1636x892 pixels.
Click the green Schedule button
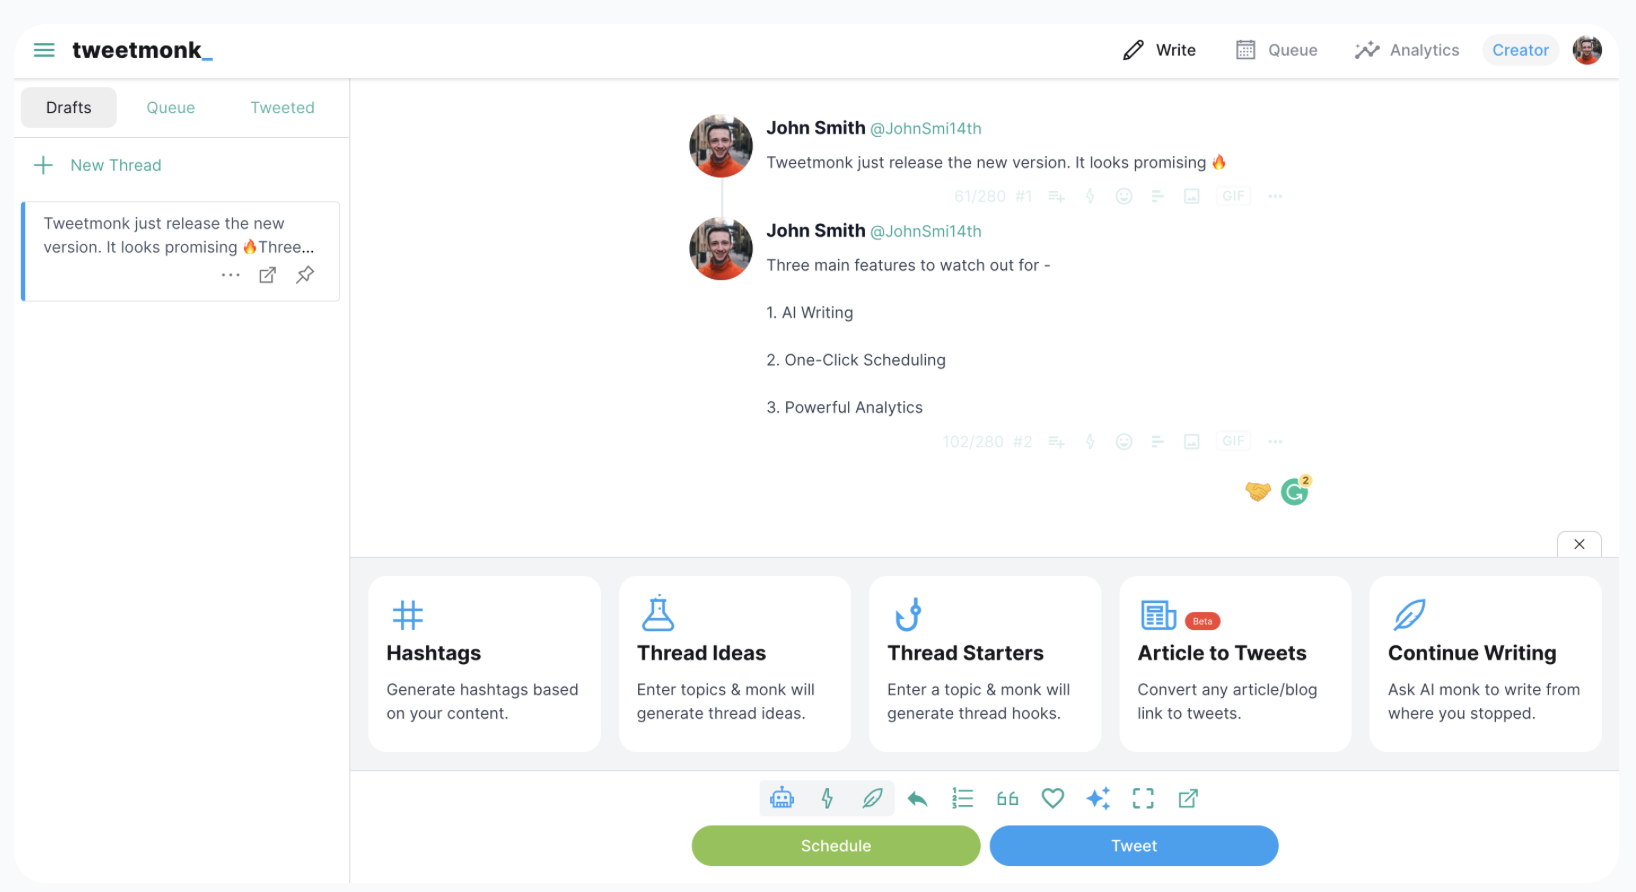836,846
